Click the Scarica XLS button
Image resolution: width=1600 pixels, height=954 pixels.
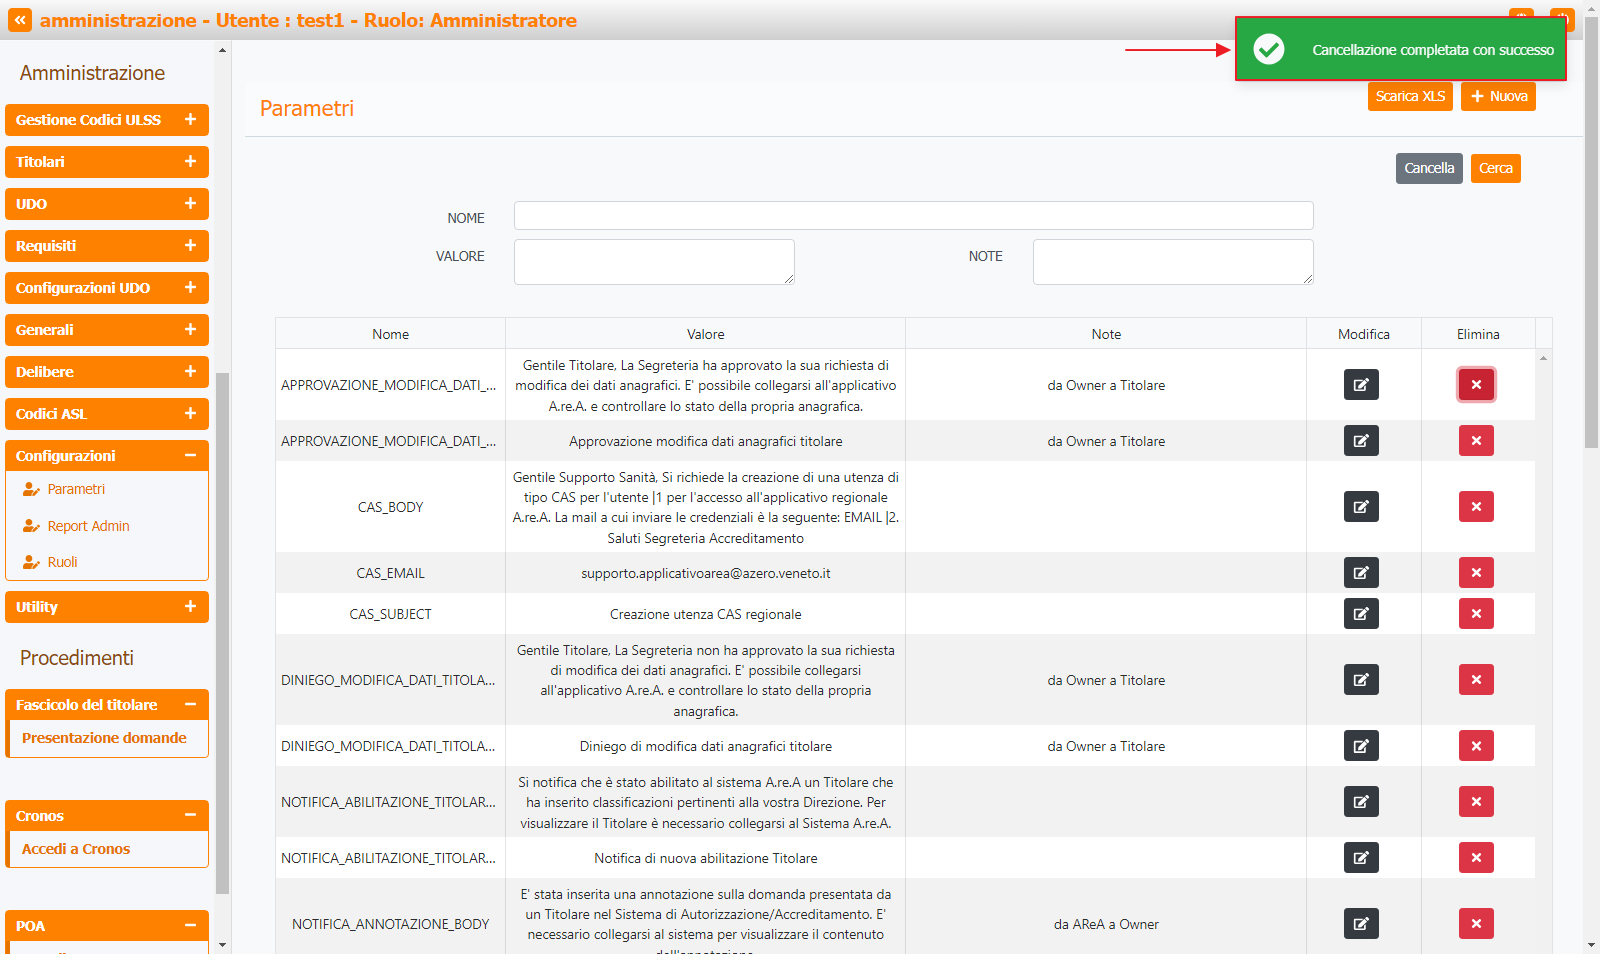tap(1409, 96)
